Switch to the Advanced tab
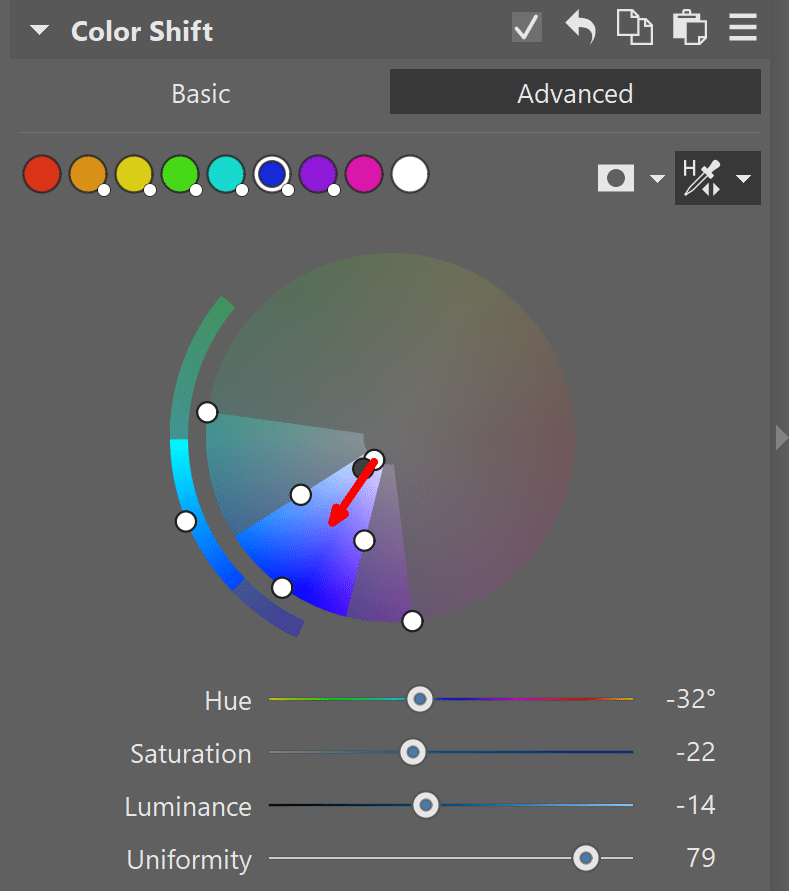The image size is (789, 891). click(x=575, y=92)
